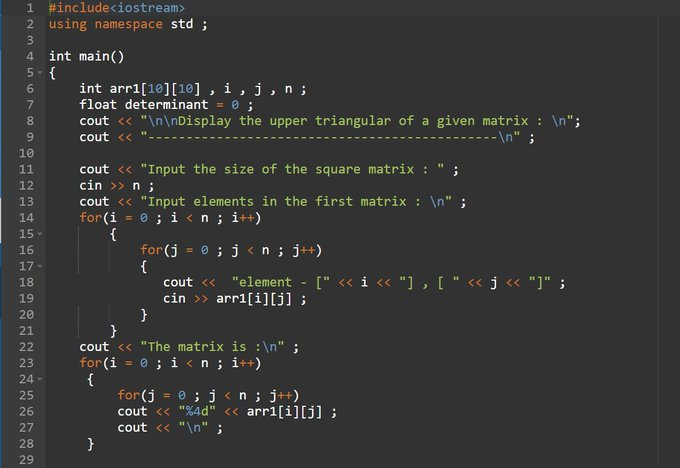Click "float determinant = 0 ;" line
This screenshot has height=468, width=680.
pos(166,105)
